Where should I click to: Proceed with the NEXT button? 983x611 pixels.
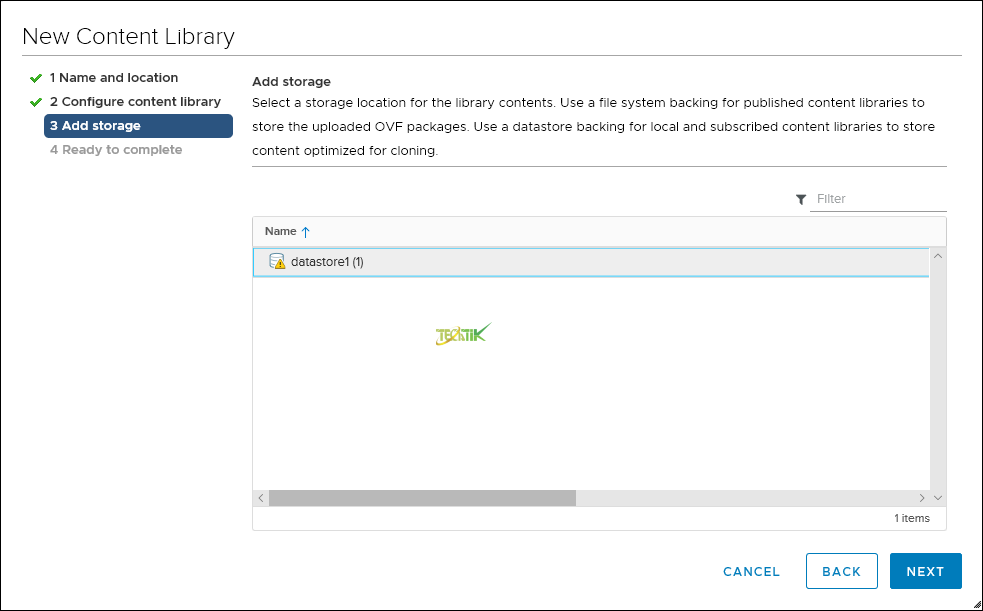925,571
